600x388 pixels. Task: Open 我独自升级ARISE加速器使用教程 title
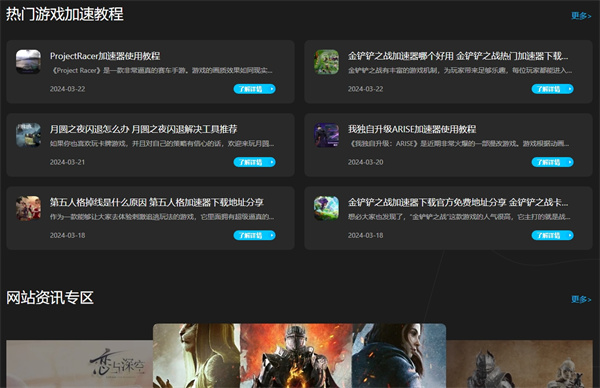click(412, 129)
